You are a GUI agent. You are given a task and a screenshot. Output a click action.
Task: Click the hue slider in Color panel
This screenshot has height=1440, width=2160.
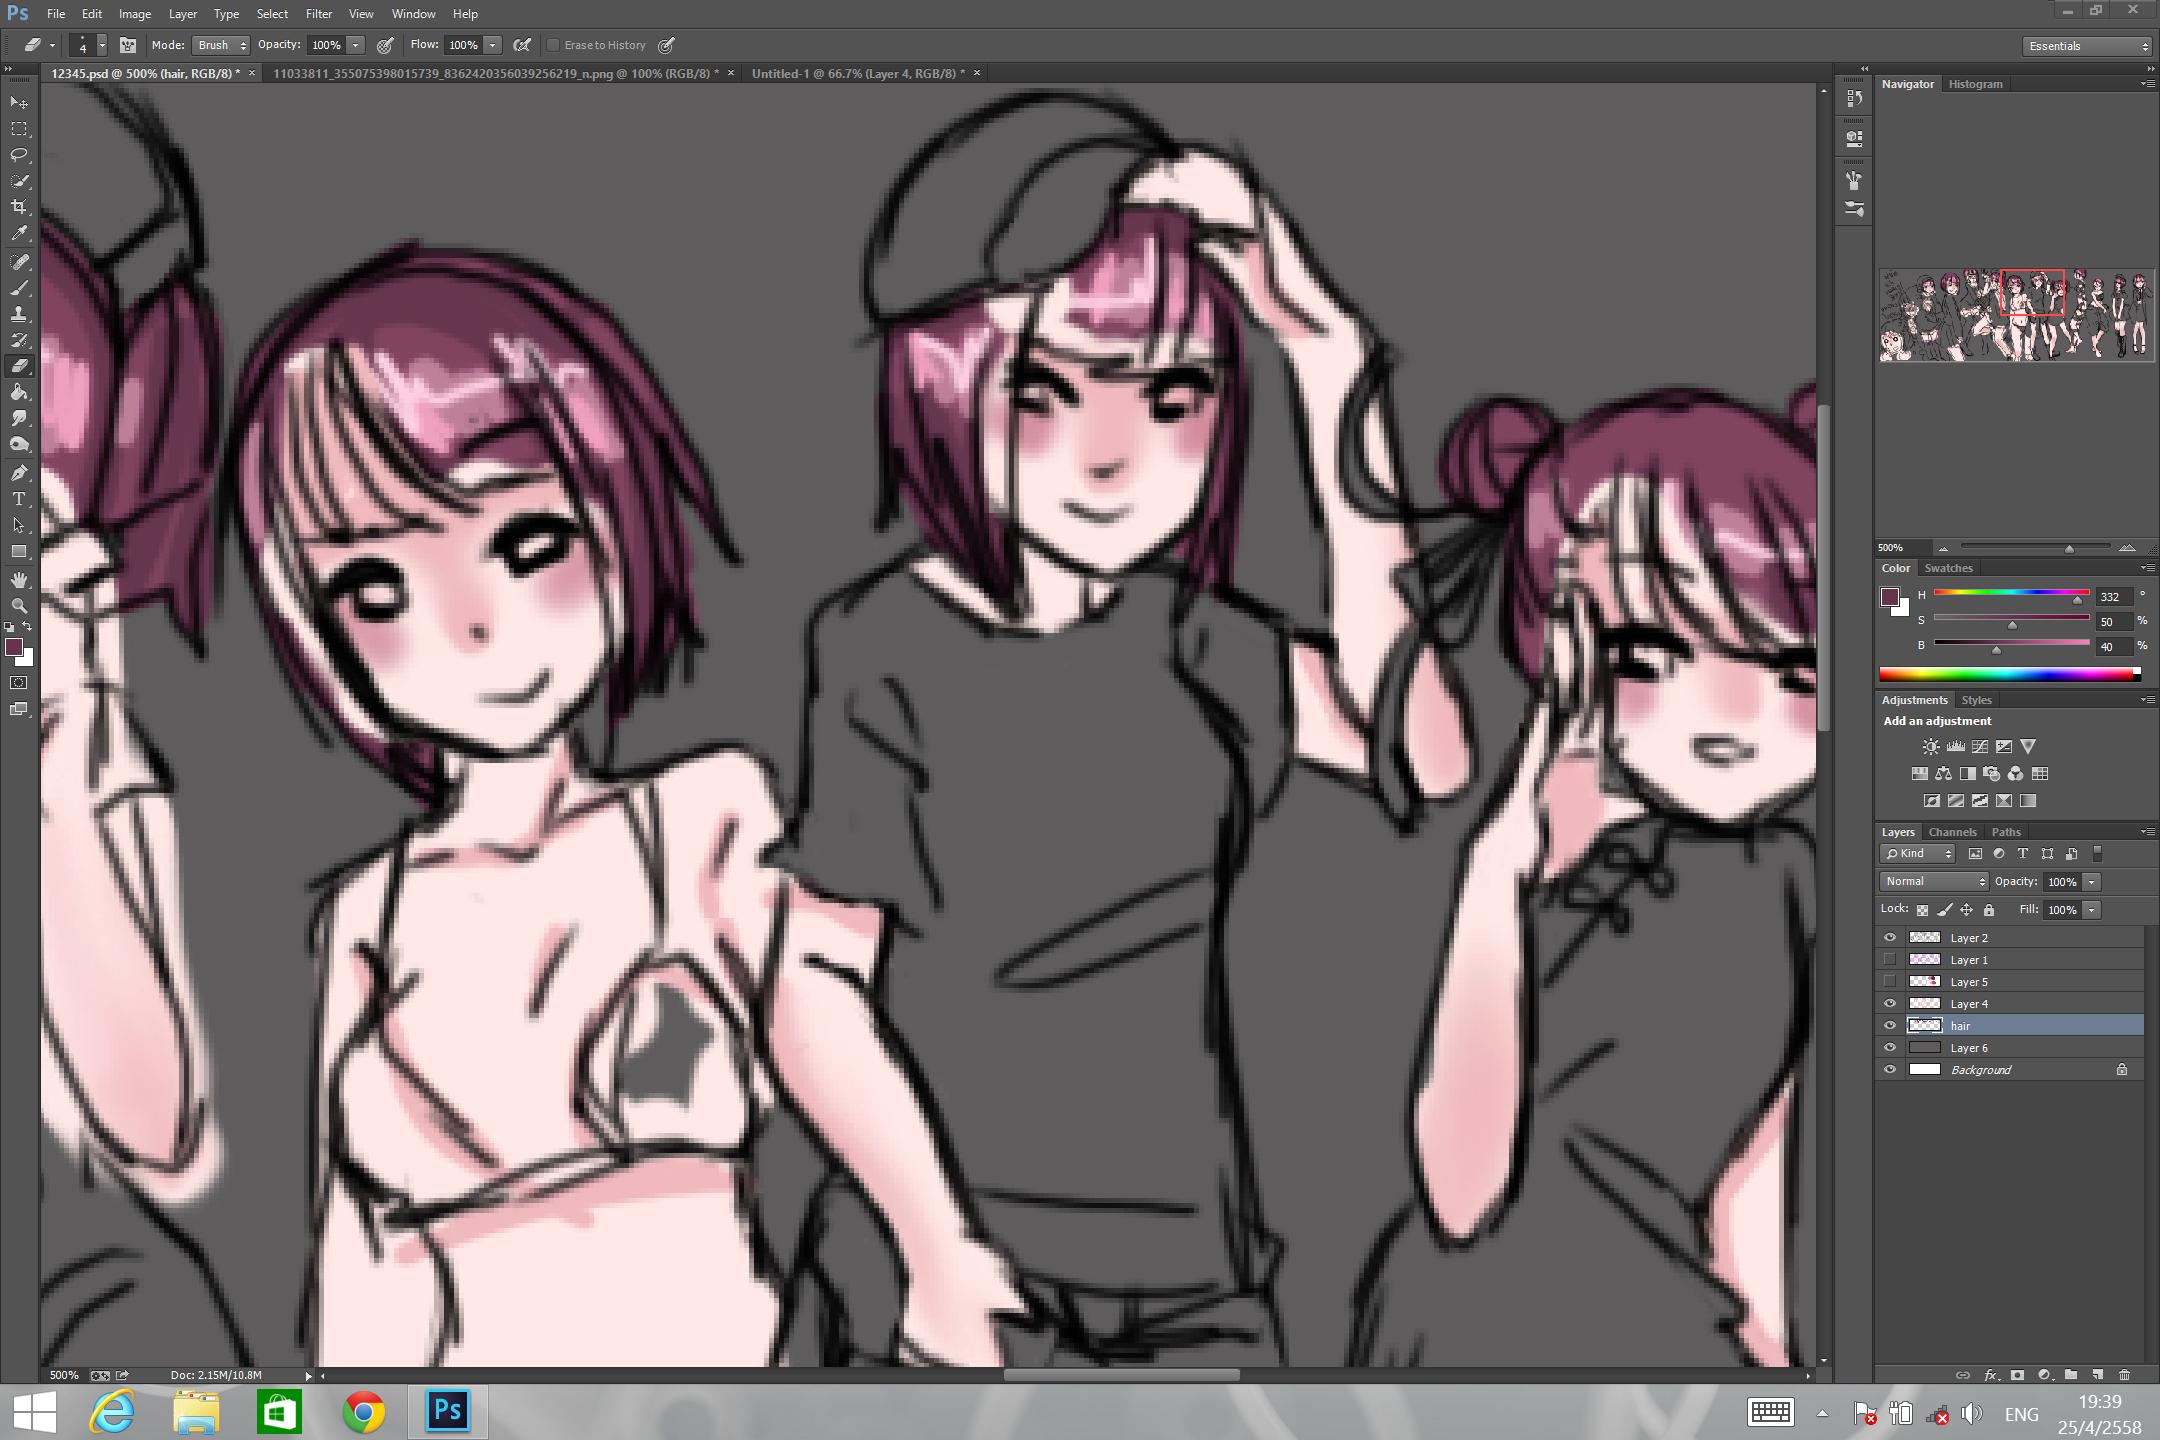pos(2010,593)
